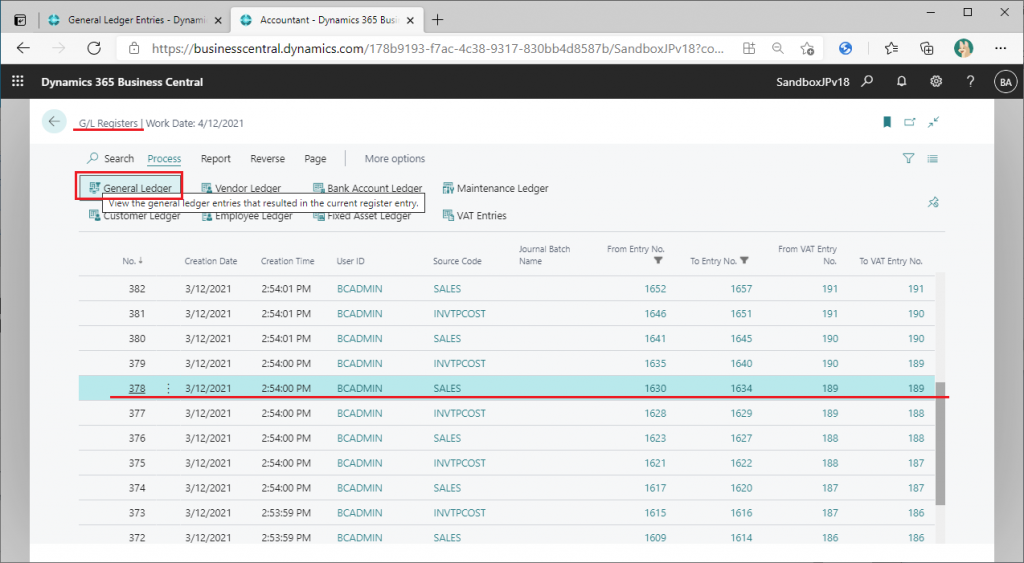The image size is (1024, 563).
Task: Open browser profile picture
Action: coord(963,48)
